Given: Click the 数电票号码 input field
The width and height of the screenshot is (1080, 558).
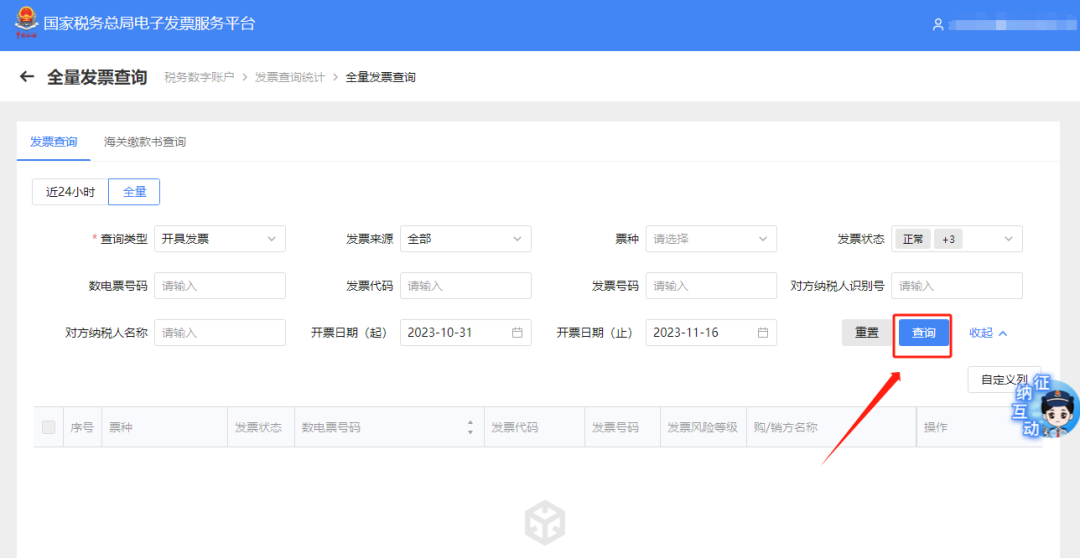Looking at the screenshot, I should coord(219,286).
